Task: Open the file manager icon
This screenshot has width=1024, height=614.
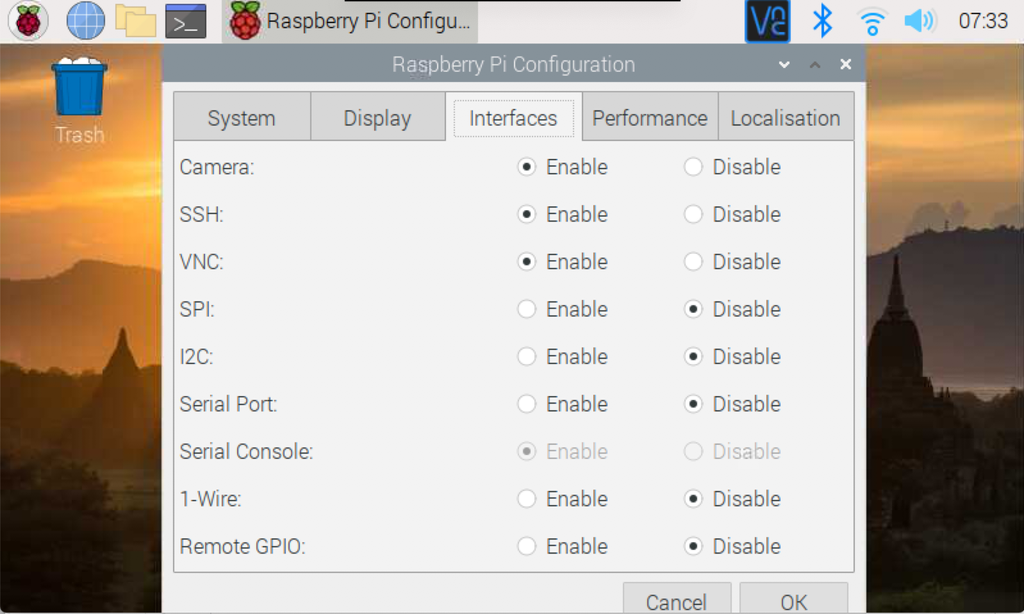Action: (135, 20)
